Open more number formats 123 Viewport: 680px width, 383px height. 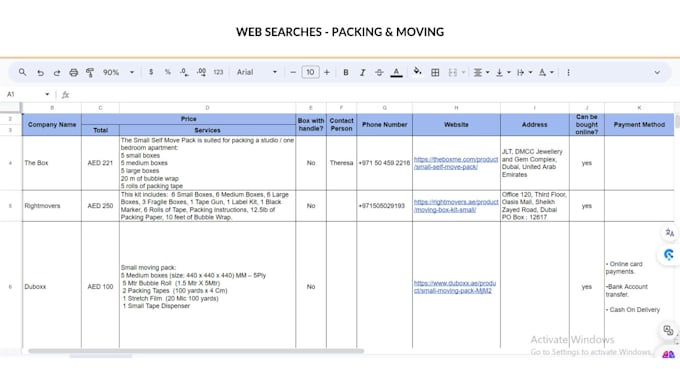(218, 72)
